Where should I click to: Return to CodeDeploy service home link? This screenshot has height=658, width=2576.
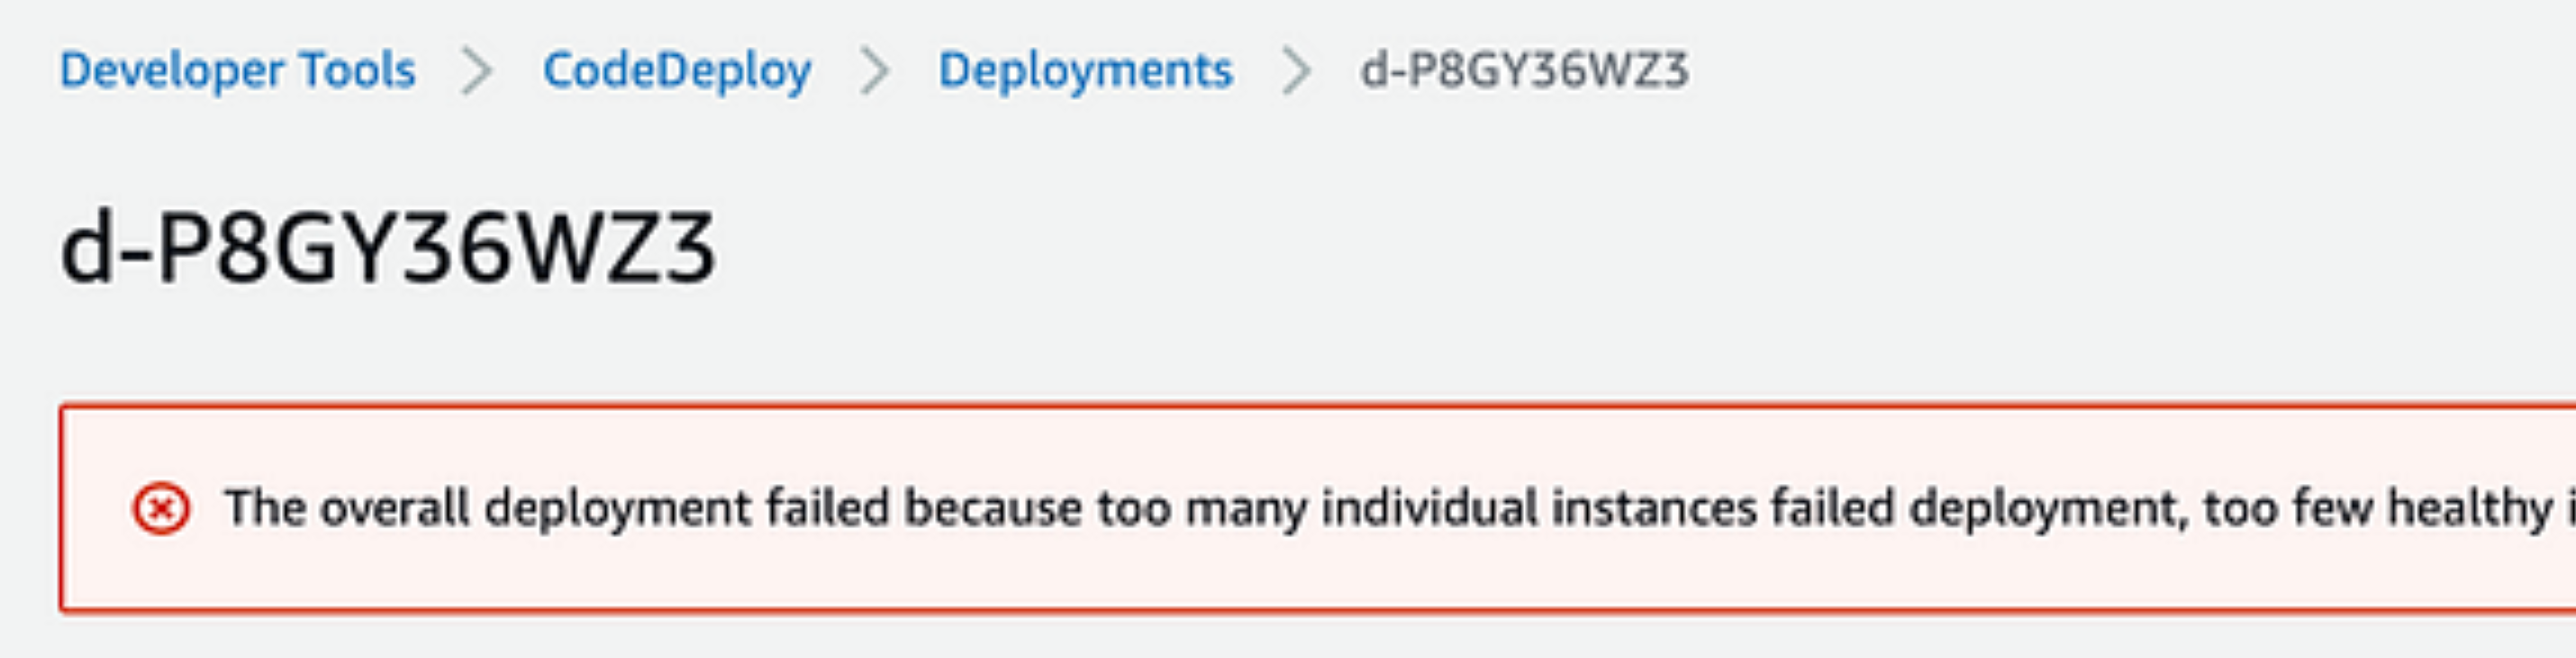click(677, 71)
